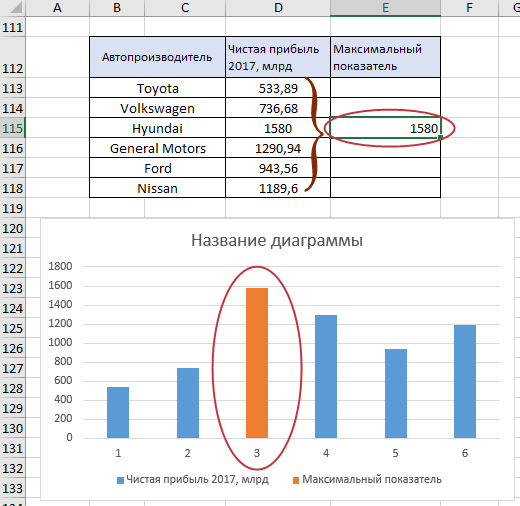The height and width of the screenshot is (506, 520).
Task: Select the orange bar for category 3
Action: pyautogui.click(x=257, y=363)
